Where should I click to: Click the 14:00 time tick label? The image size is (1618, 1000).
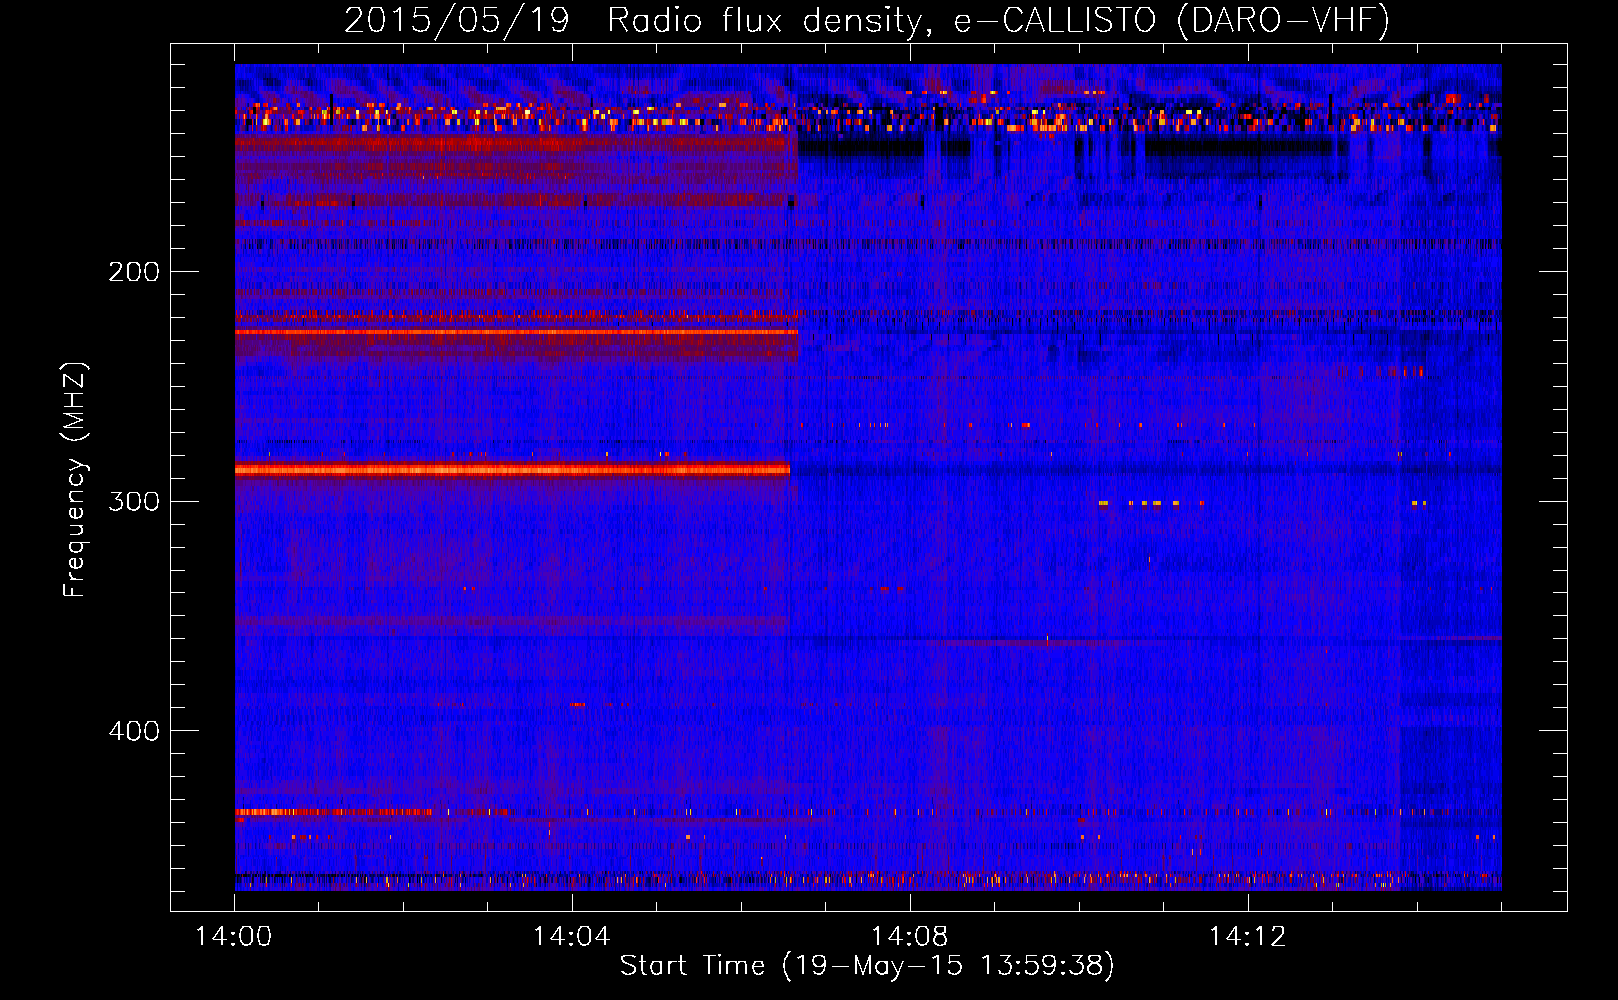pyautogui.click(x=234, y=937)
